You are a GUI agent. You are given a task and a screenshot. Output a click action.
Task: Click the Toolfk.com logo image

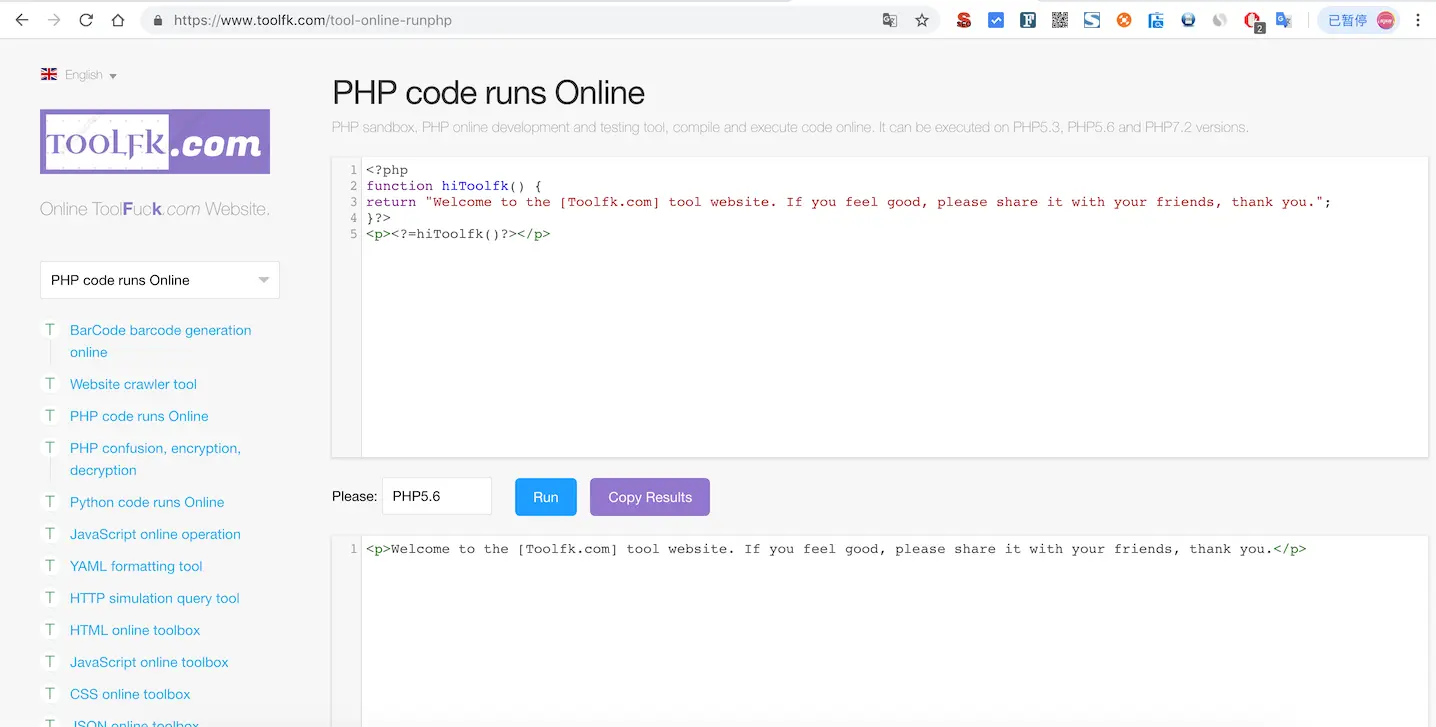point(154,141)
